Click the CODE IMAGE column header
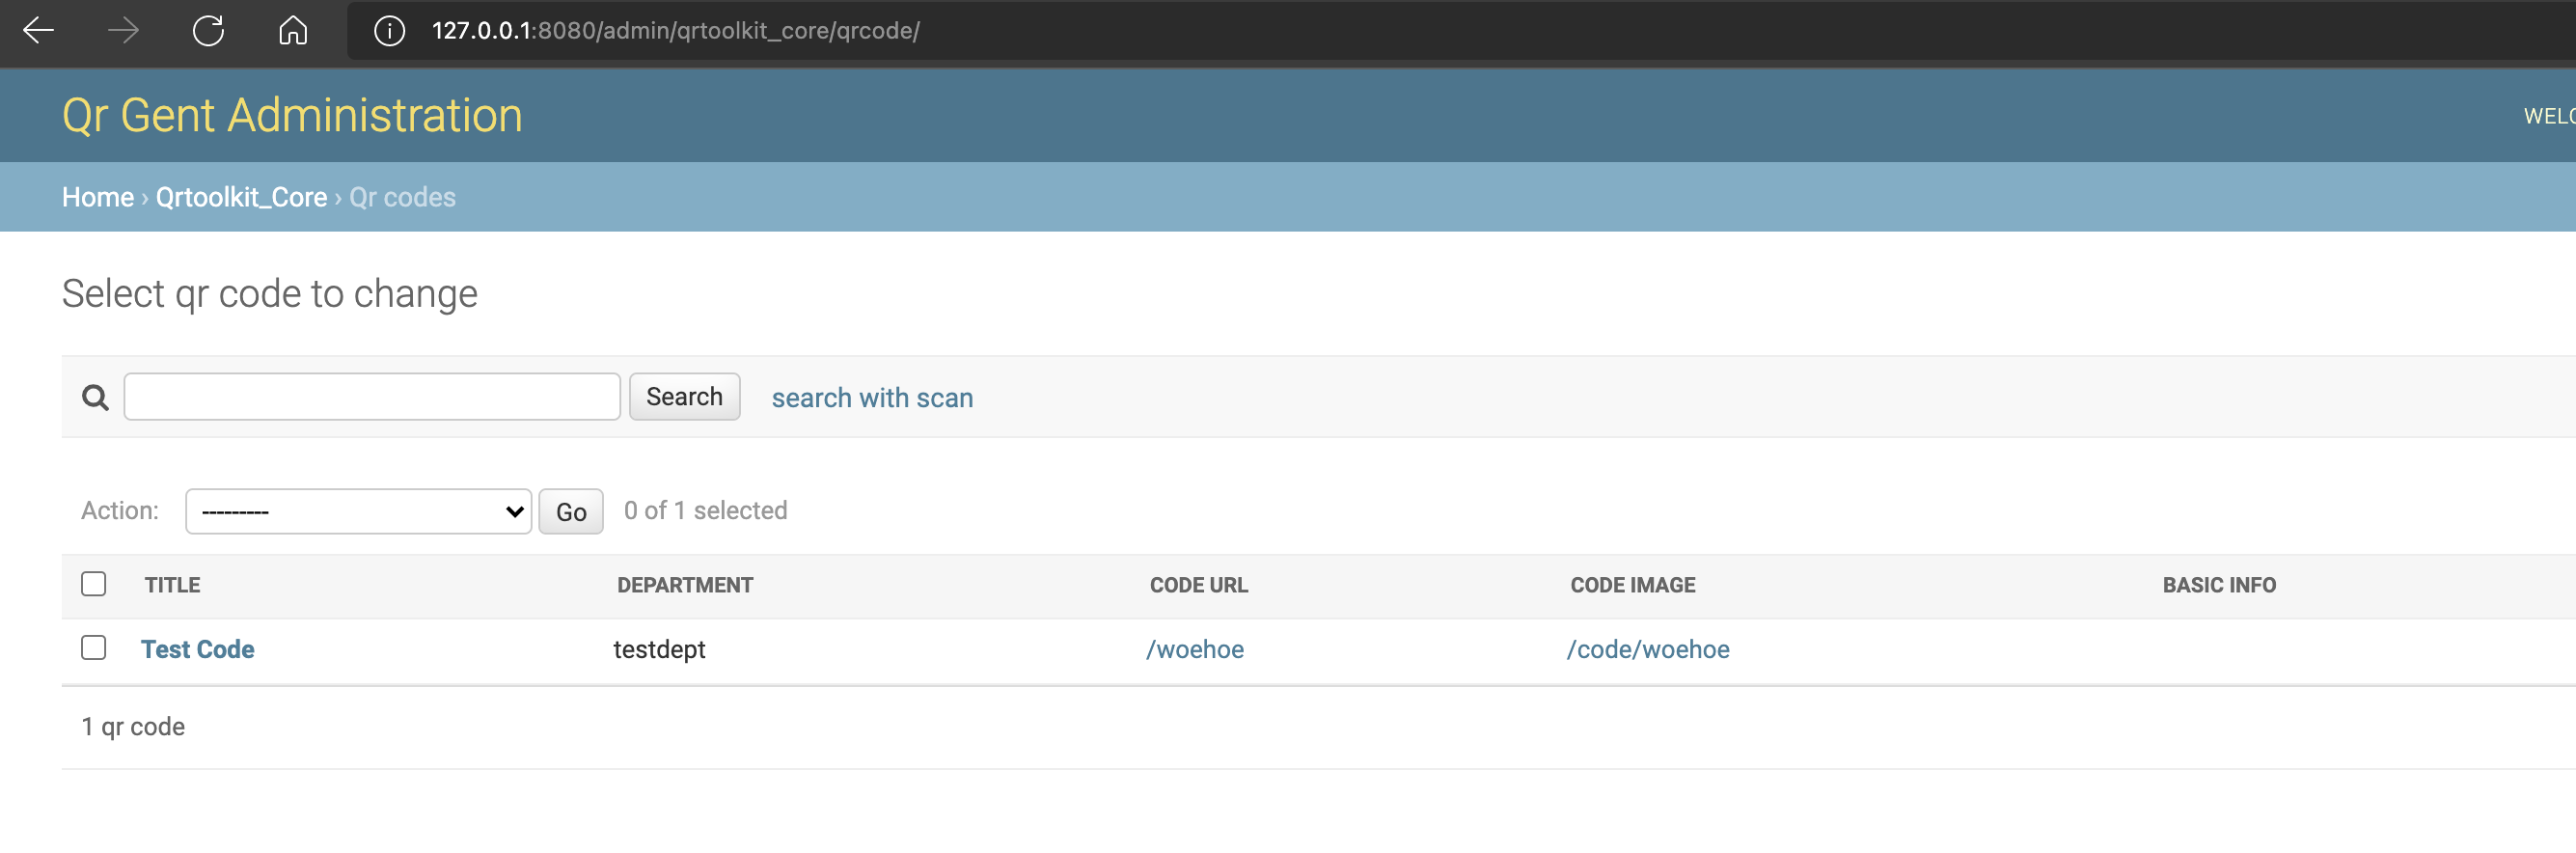 [x=1633, y=585]
